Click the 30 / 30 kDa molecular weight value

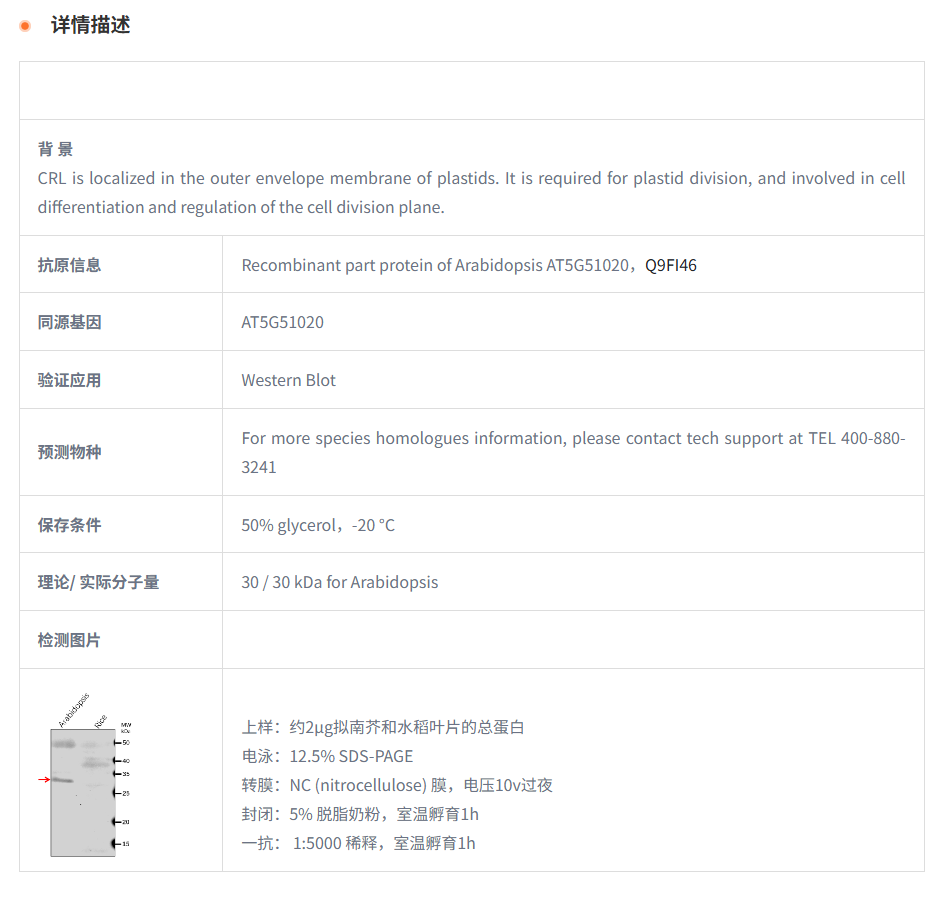pos(339,582)
